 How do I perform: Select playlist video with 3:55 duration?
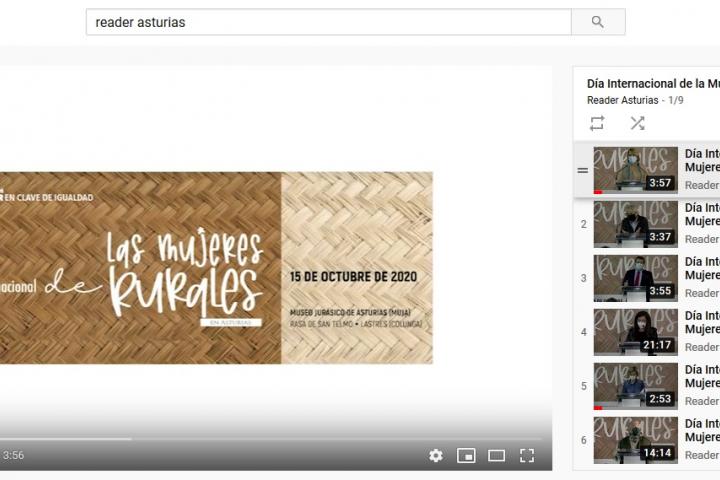pos(635,278)
